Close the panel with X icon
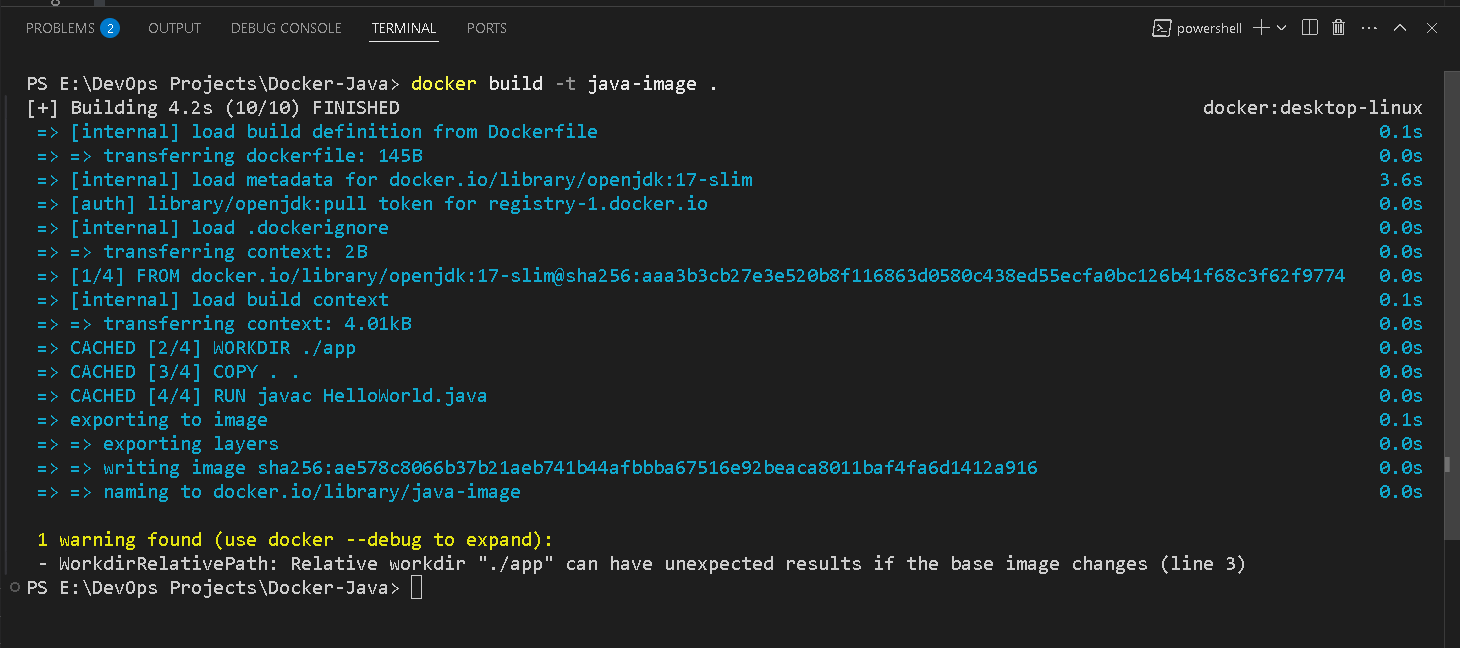Screen dimensions: 1460x648 pyautogui.click(x=1431, y=28)
